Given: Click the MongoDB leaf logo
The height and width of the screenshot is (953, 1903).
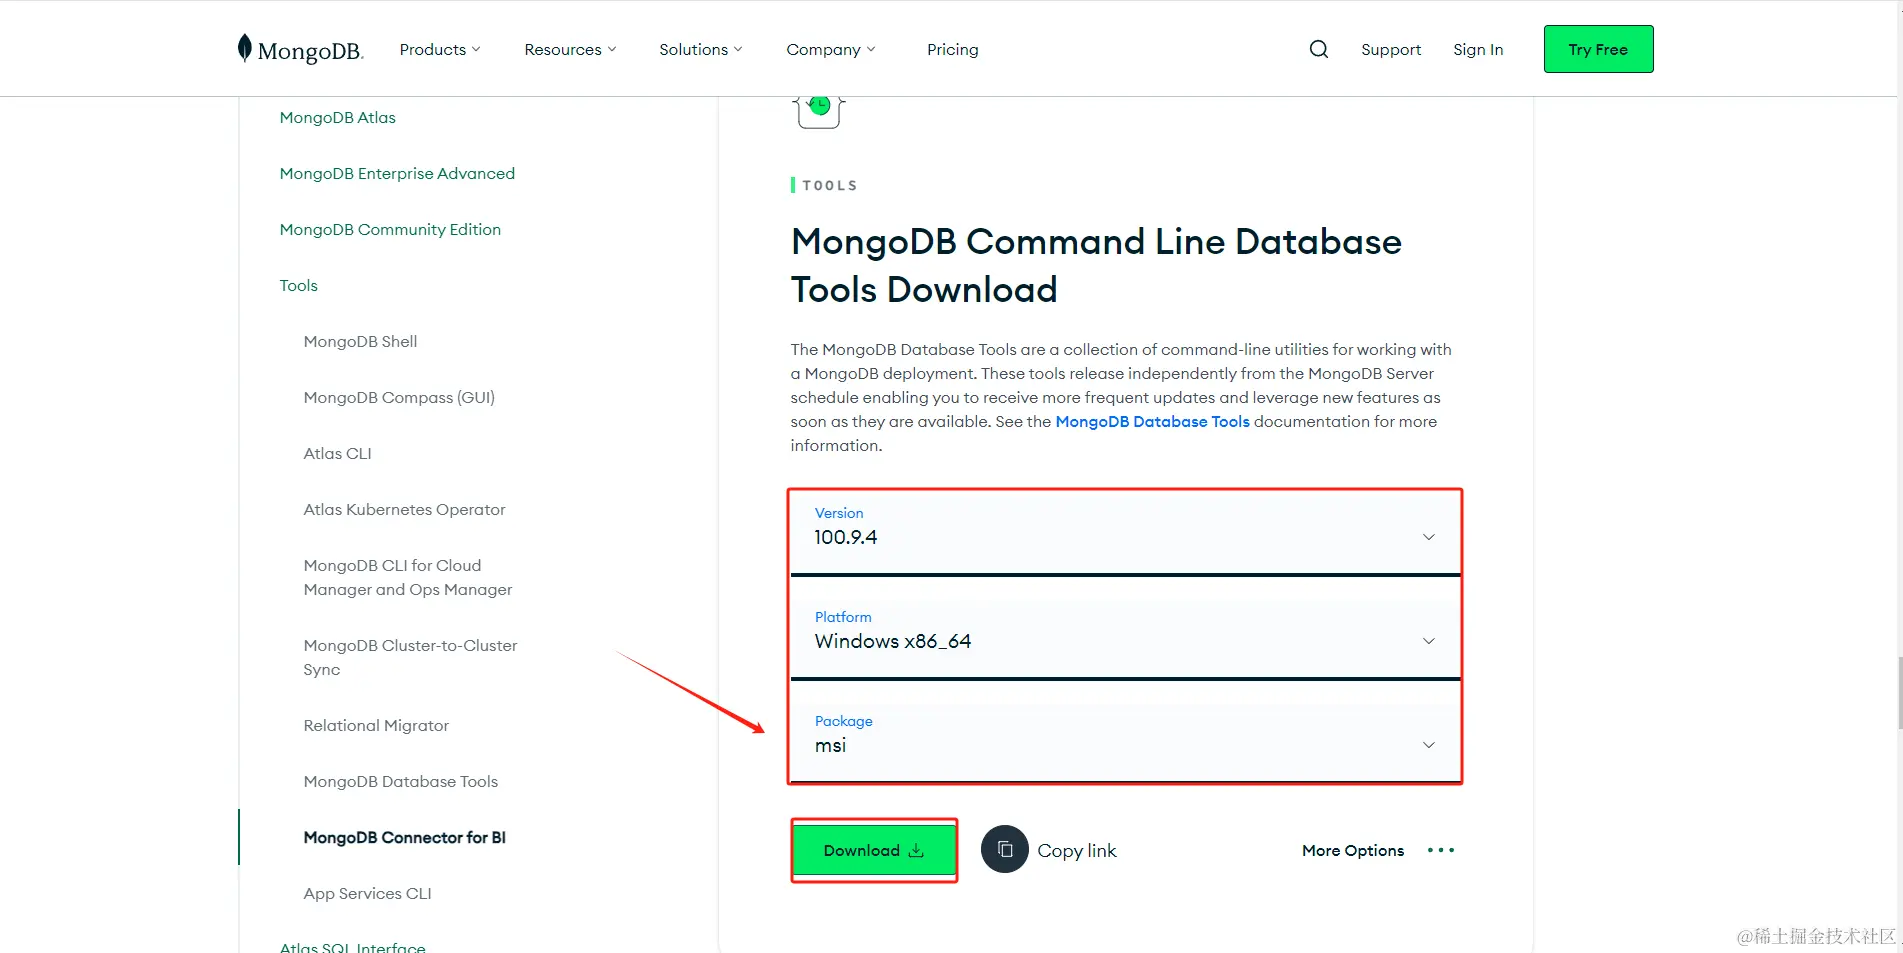Looking at the screenshot, I should [x=243, y=46].
